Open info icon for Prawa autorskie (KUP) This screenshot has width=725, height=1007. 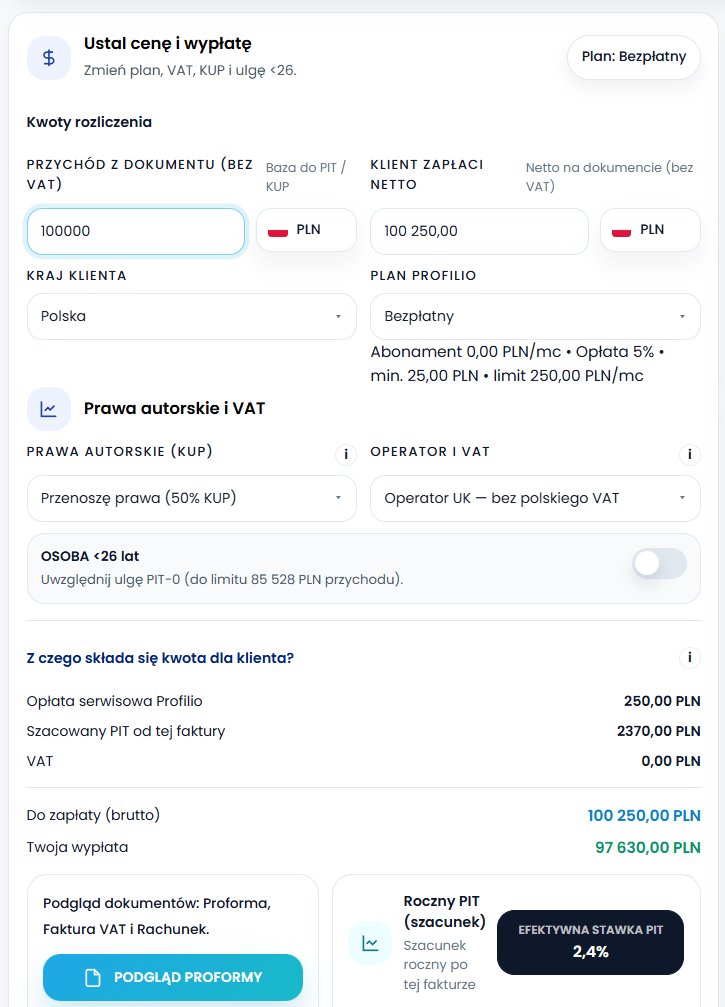pyautogui.click(x=345, y=455)
